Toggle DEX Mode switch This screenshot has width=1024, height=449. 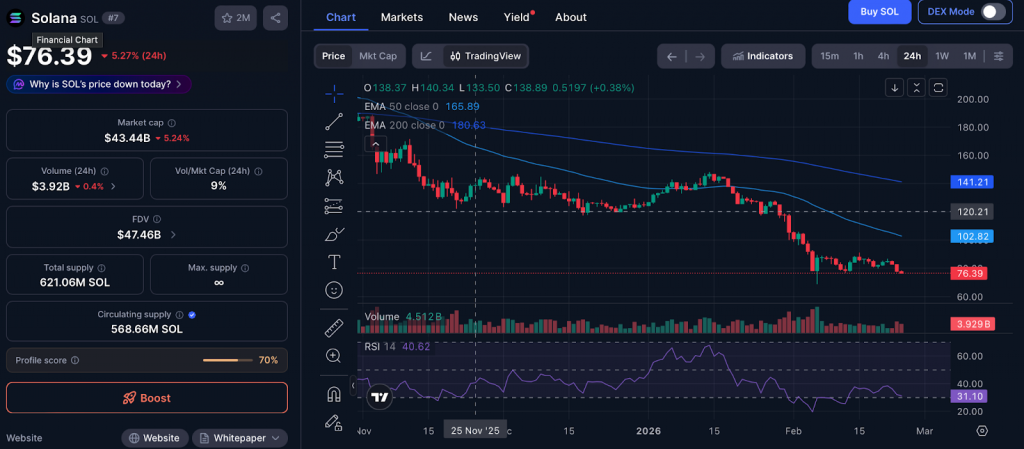(991, 12)
